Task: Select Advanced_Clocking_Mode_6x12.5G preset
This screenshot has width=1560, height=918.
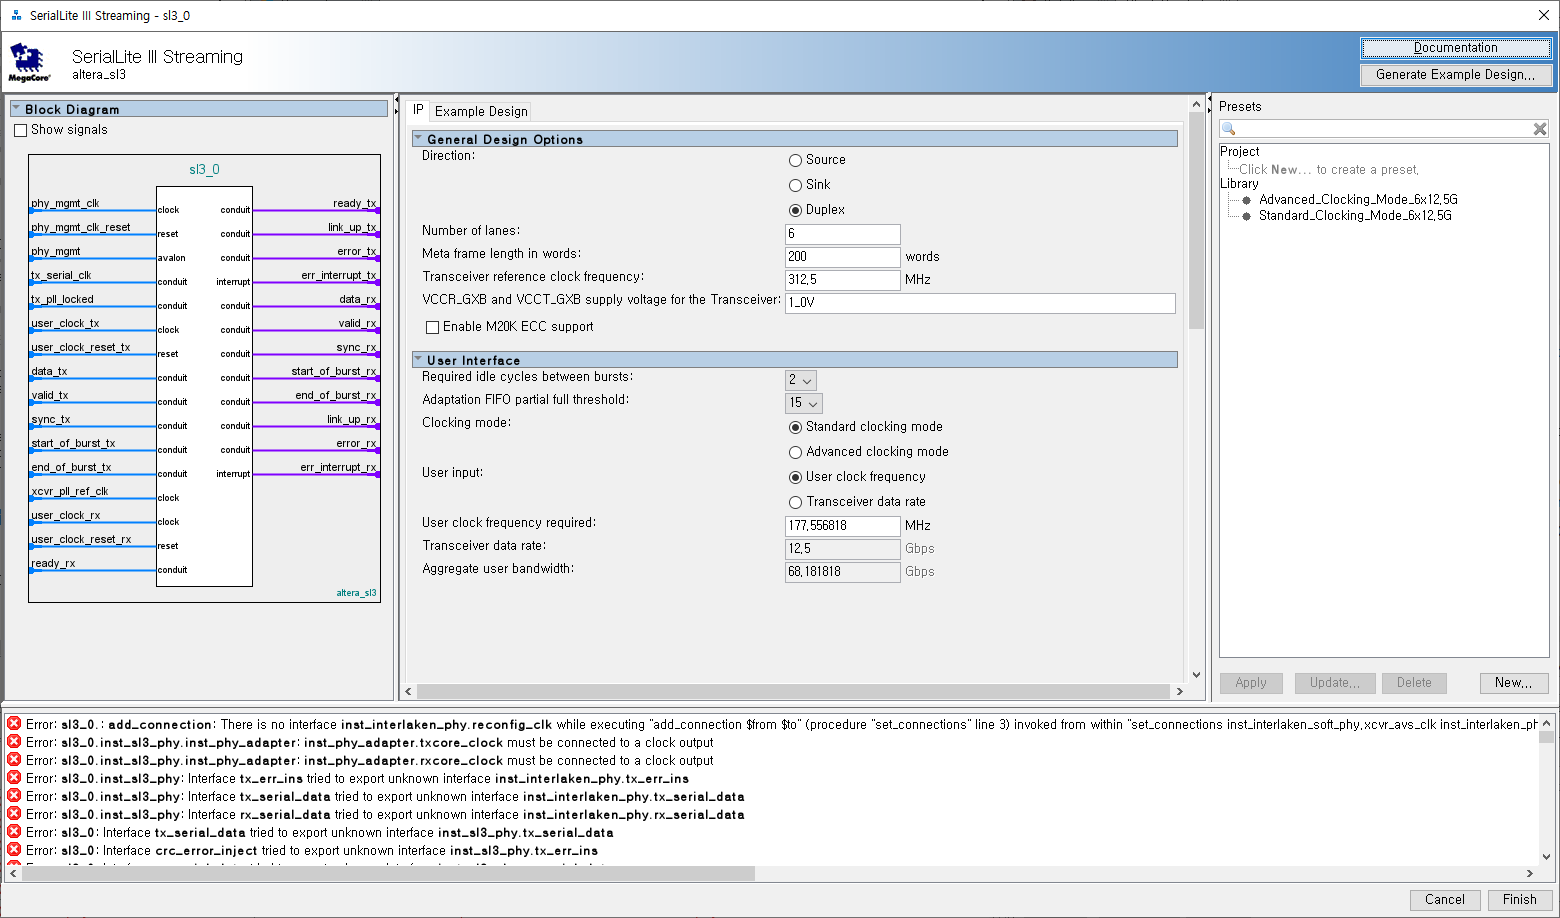Action: coord(1358,199)
